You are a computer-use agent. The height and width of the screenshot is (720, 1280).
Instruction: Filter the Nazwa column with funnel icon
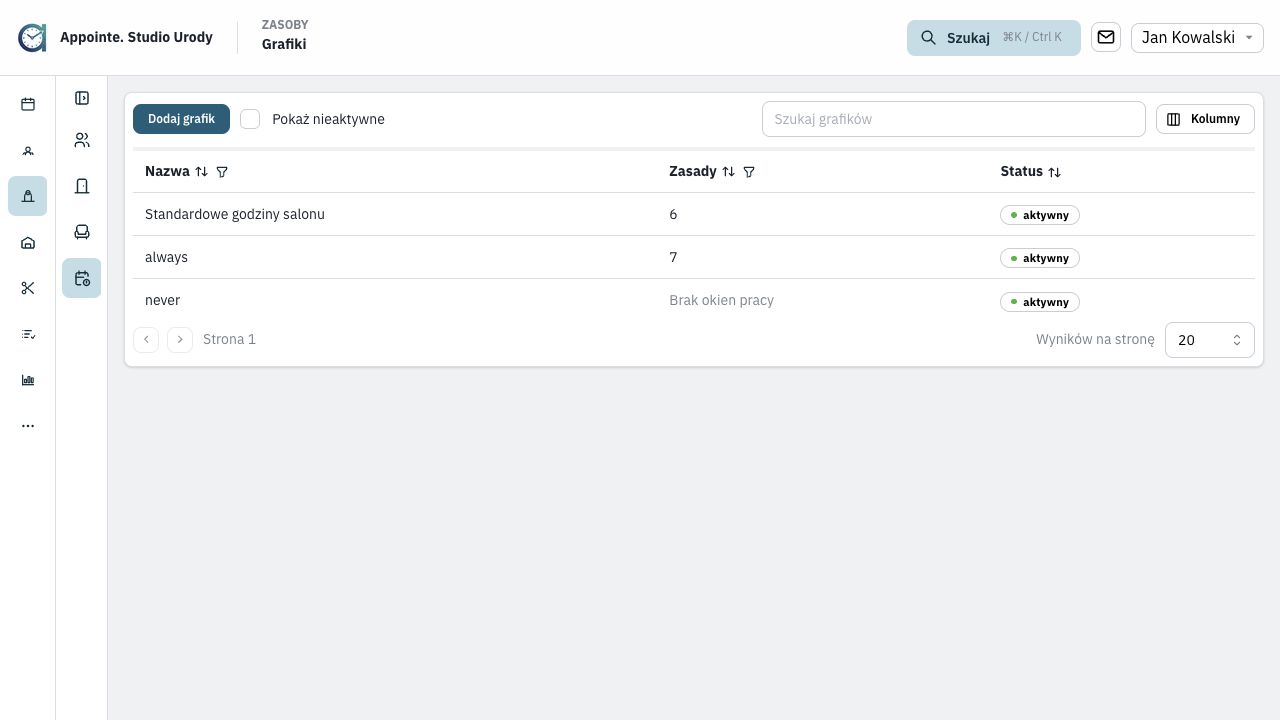222,172
